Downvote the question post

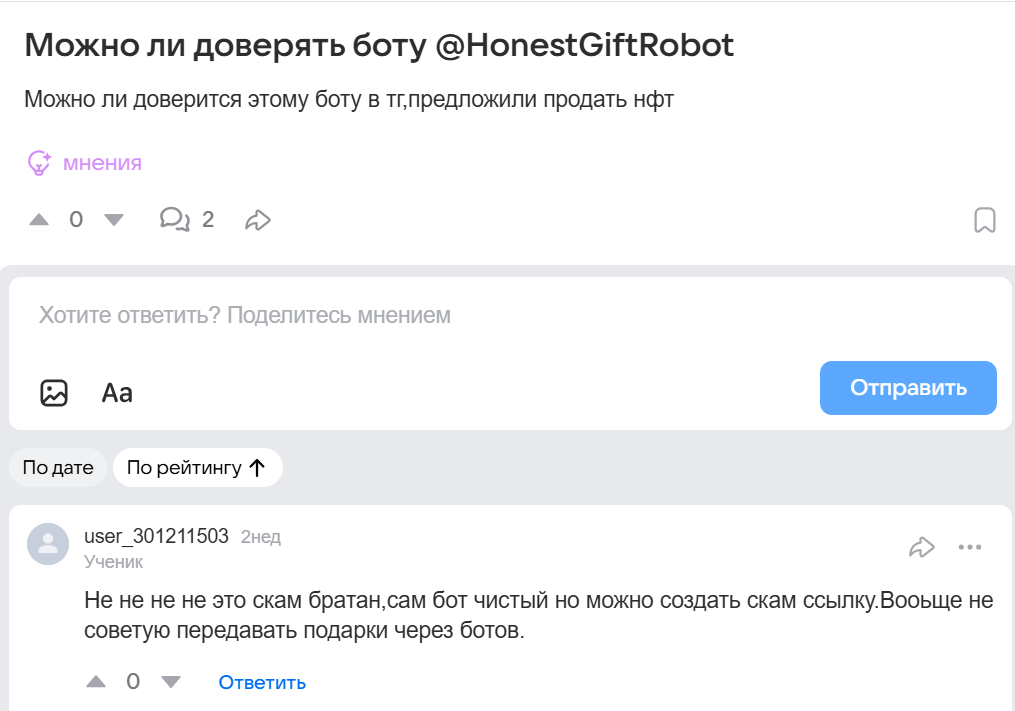[114, 220]
